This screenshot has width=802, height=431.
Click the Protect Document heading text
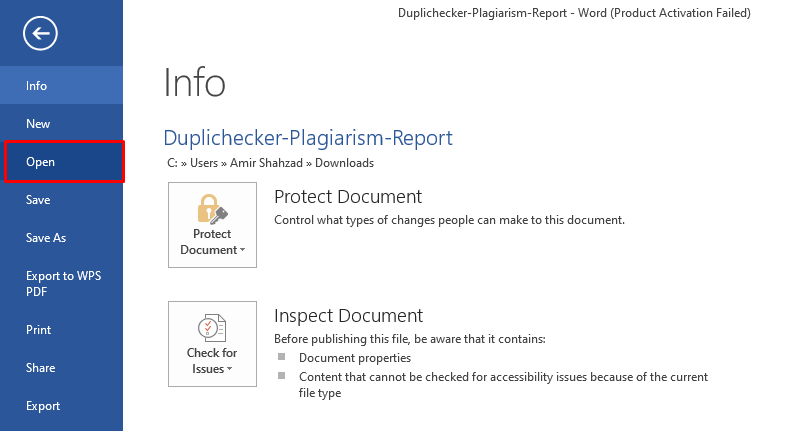pos(348,197)
